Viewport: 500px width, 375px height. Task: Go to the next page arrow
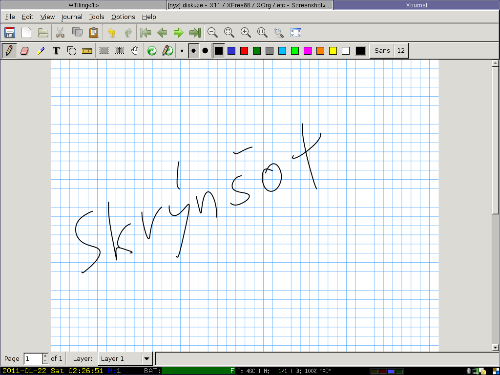pyautogui.click(x=179, y=32)
